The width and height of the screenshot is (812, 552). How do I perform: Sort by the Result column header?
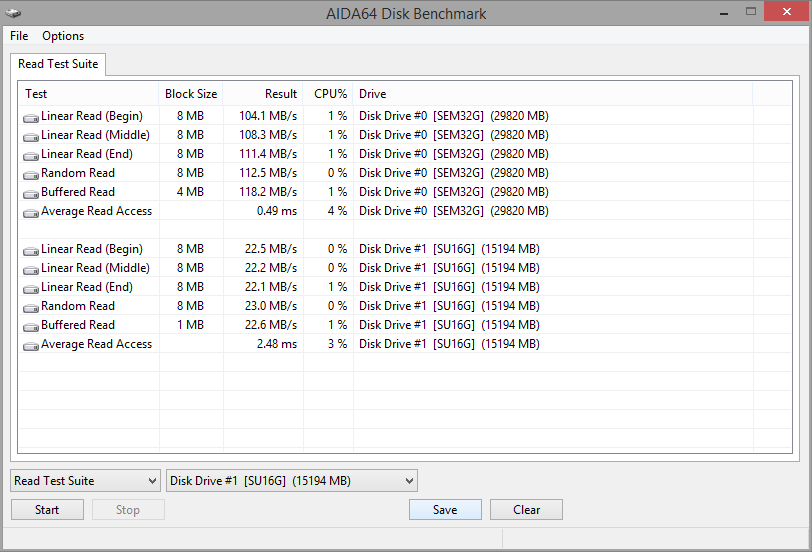point(263,94)
